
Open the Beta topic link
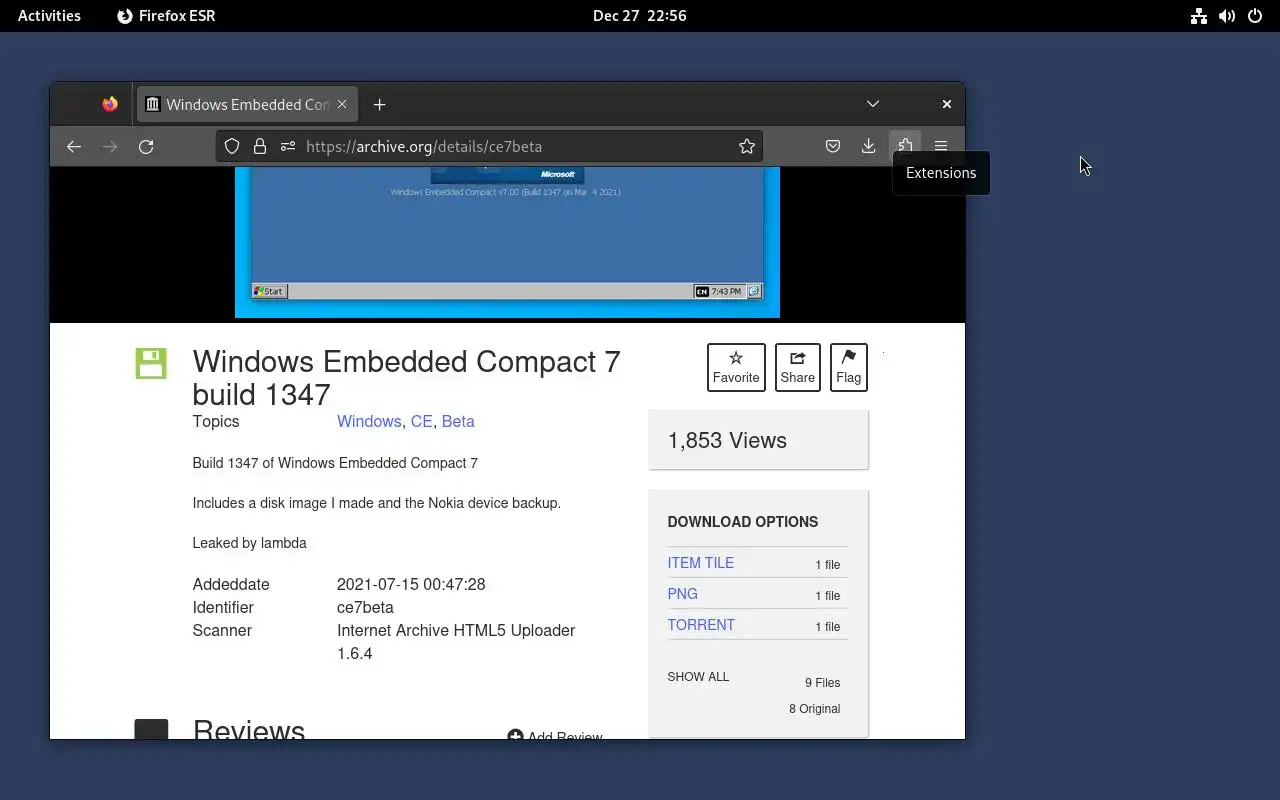tap(458, 421)
